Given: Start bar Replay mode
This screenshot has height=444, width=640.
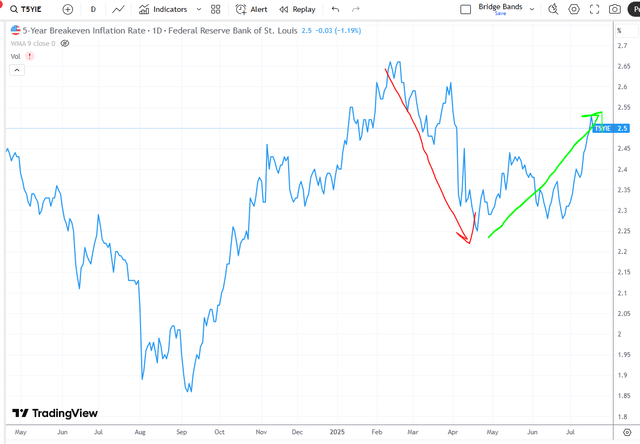Looking at the screenshot, I should [x=297, y=9].
